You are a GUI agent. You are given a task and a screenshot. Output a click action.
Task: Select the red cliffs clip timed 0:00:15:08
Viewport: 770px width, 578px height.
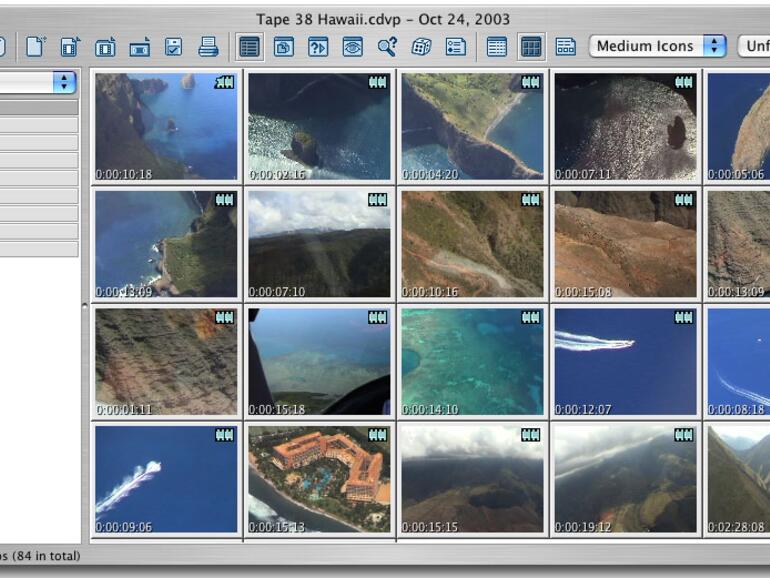(x=626, y=244)
